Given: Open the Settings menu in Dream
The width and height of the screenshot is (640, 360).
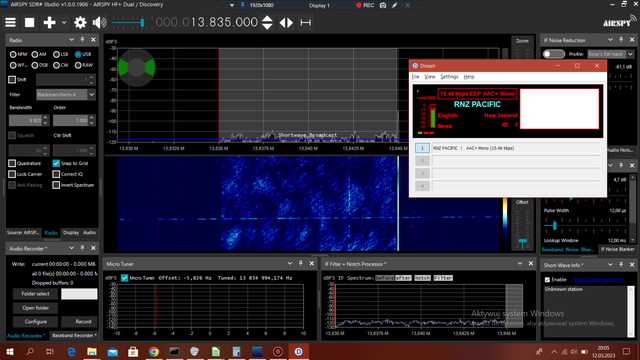Looking at the screenshot, I should tap(449, 77).
